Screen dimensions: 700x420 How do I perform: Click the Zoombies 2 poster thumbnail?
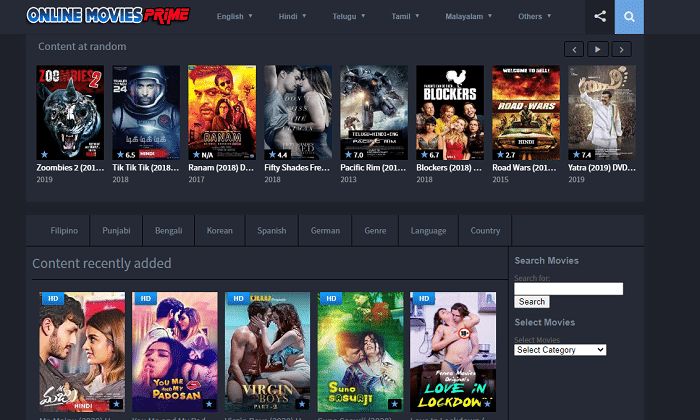70,112
